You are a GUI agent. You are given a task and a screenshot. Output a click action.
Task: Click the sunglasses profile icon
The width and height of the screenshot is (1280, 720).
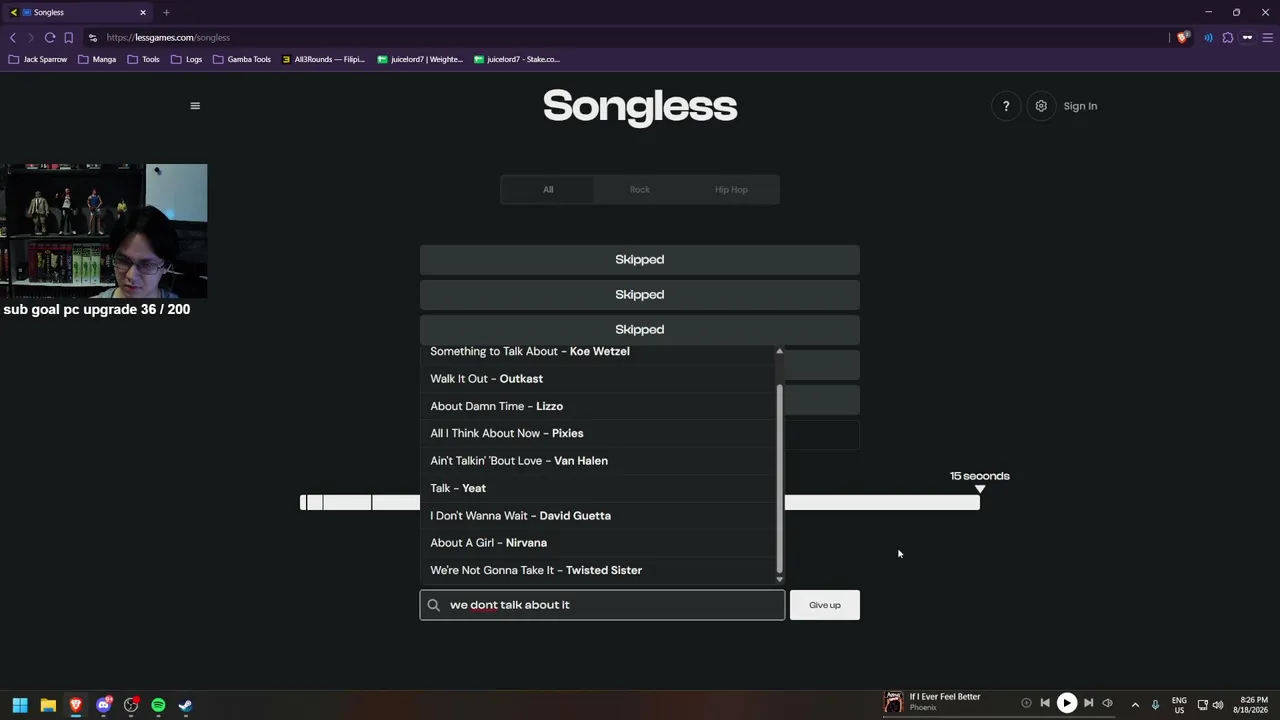(x=1247, y=38)
